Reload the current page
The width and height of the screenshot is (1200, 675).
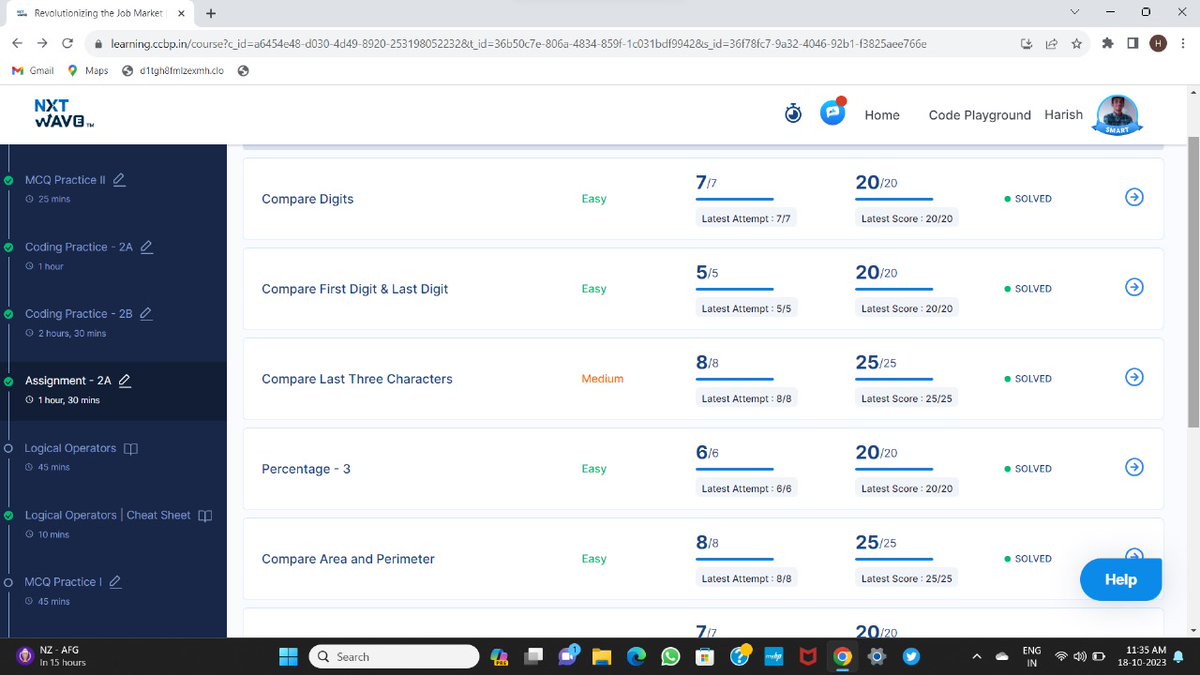[67, 43]
